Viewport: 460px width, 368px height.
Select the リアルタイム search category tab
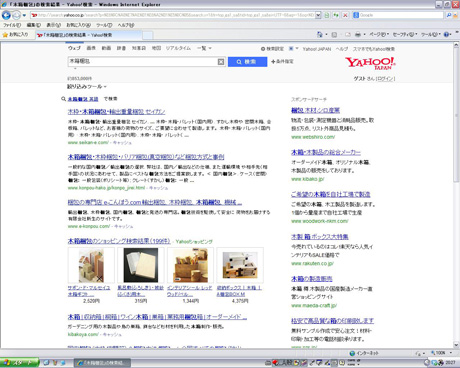tap(178, 48)
